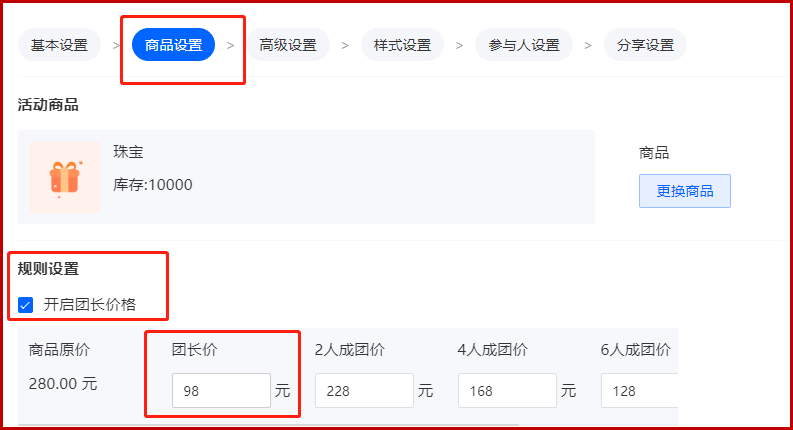The width and height of the screenshot is (793, 430).
Task: Open the 参与人设置 step
Action: tap(524, 45)
